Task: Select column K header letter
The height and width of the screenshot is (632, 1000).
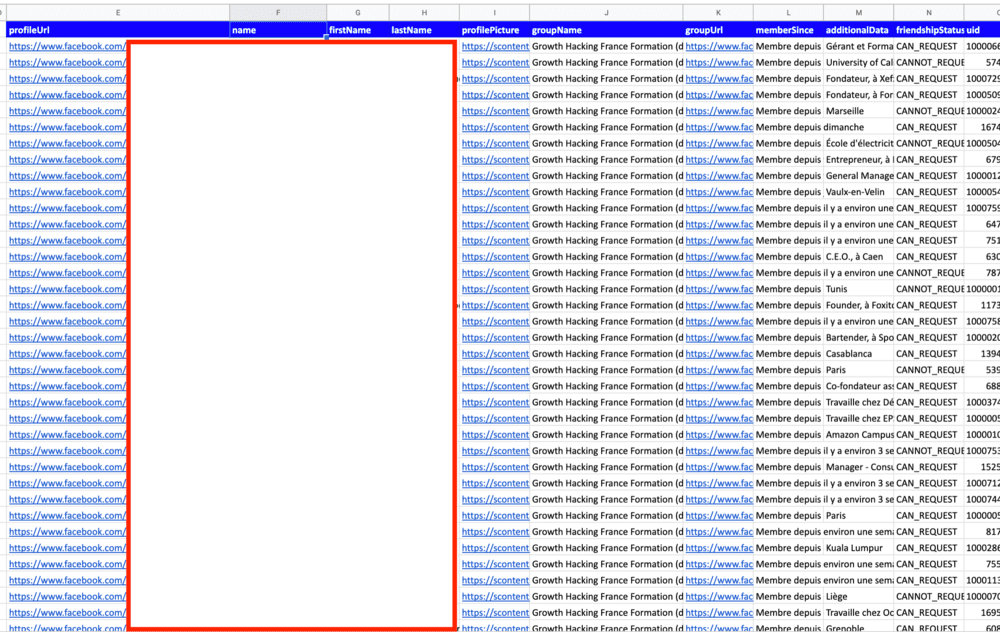Action: point(718,13)
